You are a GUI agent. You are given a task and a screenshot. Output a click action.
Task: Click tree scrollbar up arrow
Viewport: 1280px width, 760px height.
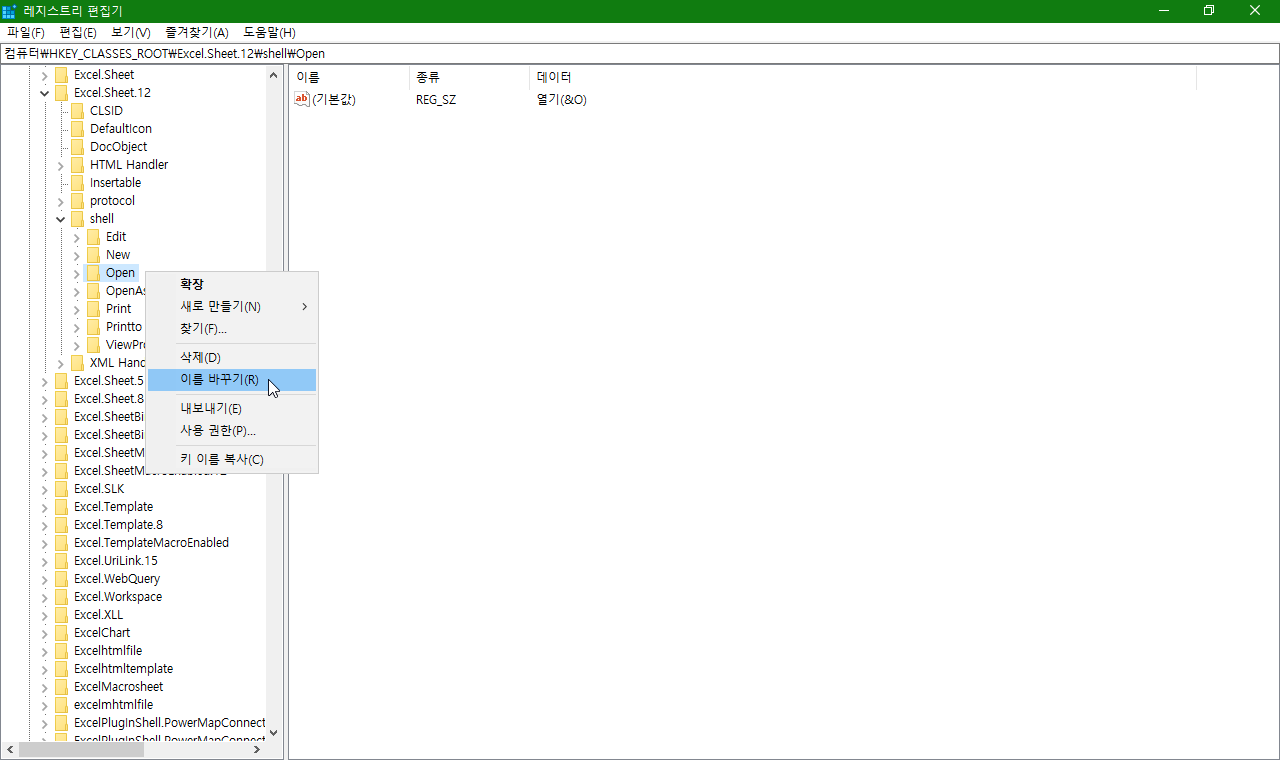[274, 75]
